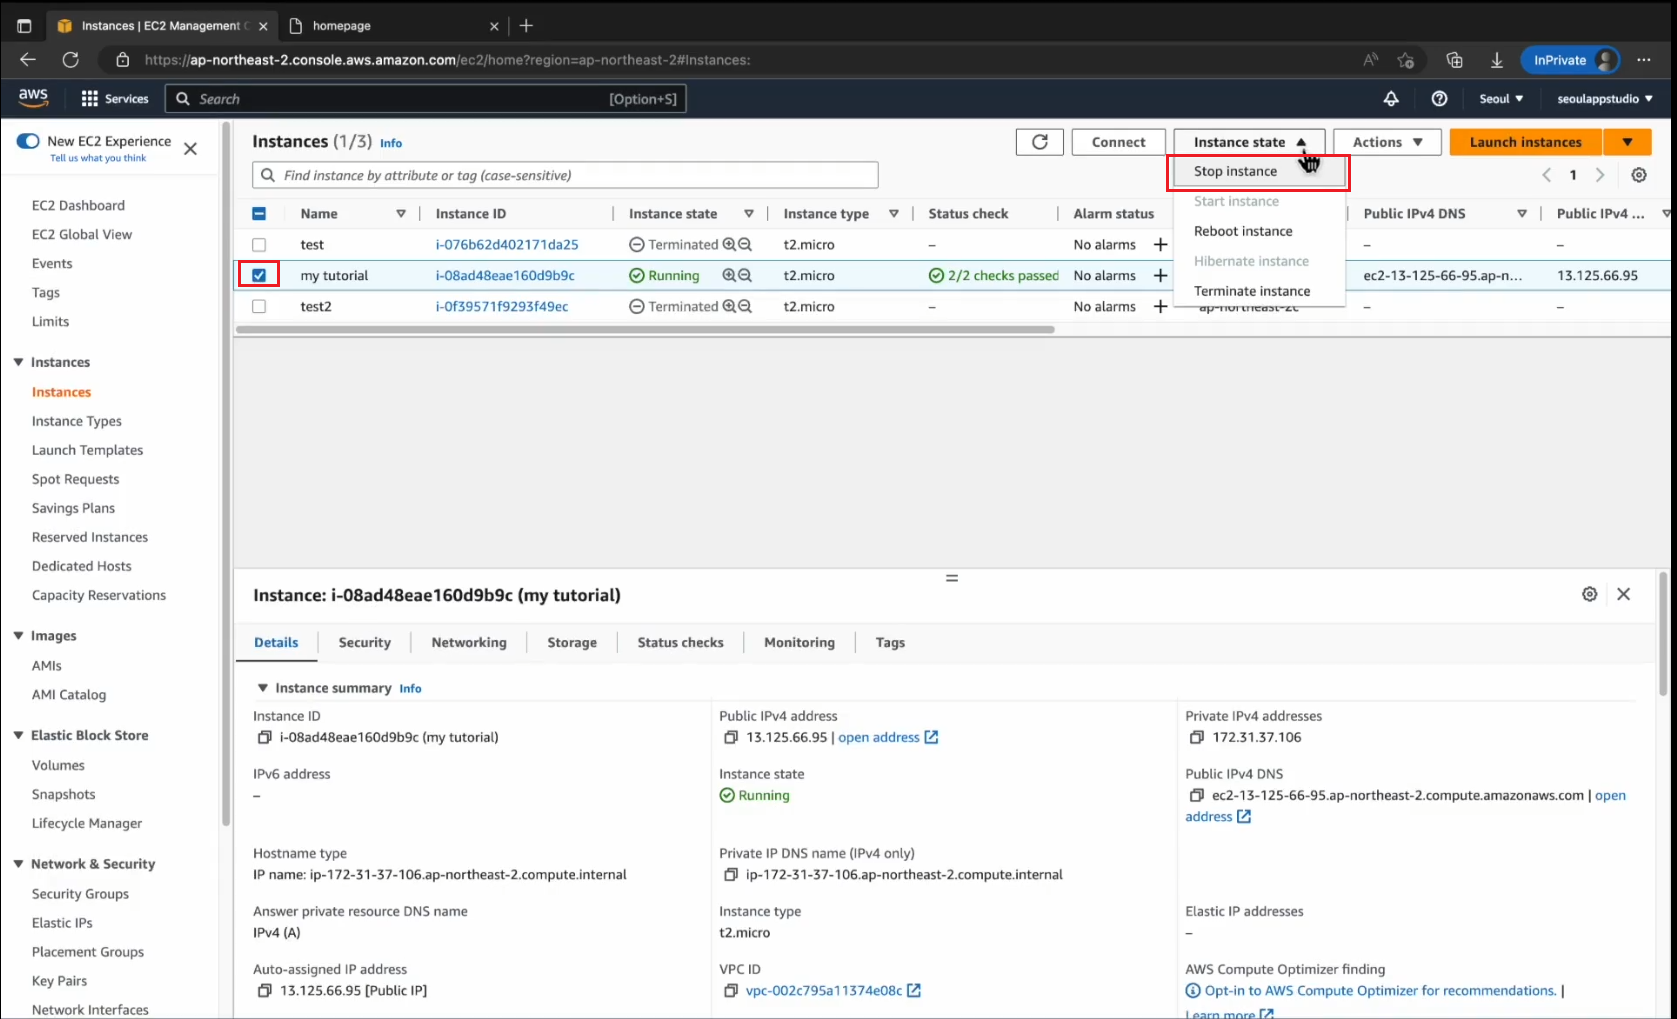1677x1019 pixels.
Task: Copy the Private IPv4 address 172.31.37.106
Action: [x=1197, y=737]
